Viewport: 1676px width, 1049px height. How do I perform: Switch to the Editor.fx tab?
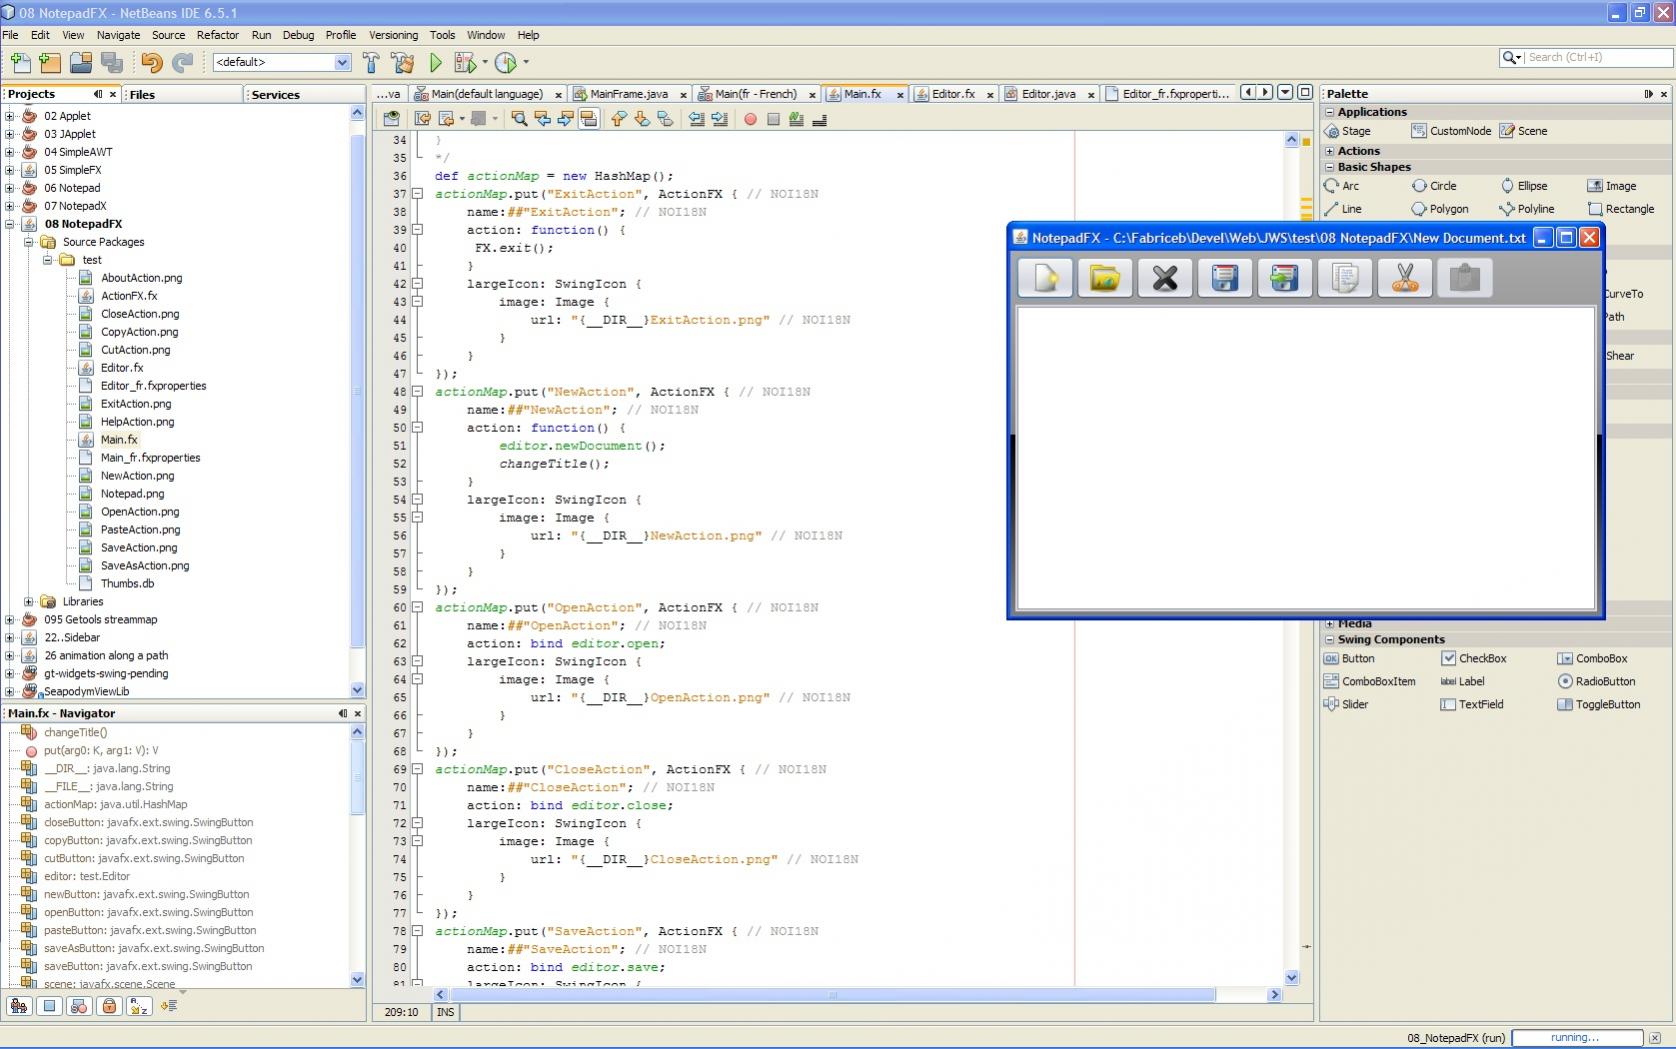pyautogui.click(x=952, y=94)
